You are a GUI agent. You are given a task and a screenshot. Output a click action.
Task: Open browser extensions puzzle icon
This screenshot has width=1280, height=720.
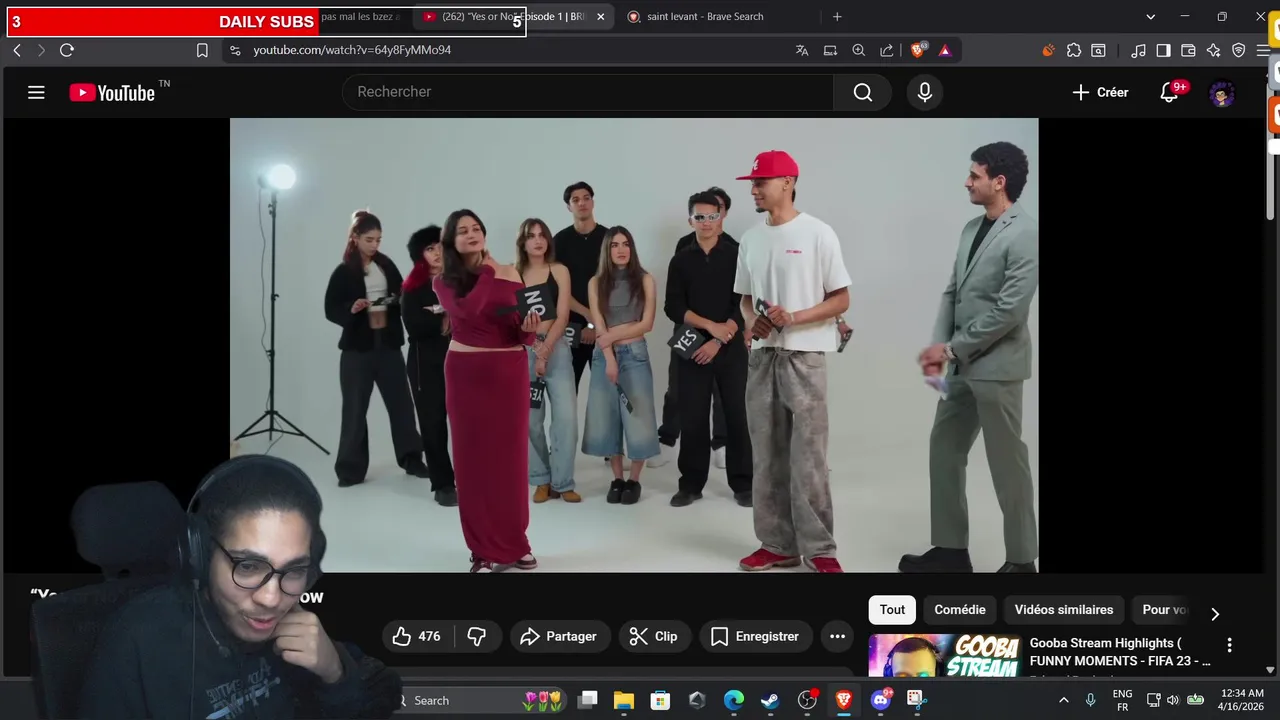tap(1074, 50)
